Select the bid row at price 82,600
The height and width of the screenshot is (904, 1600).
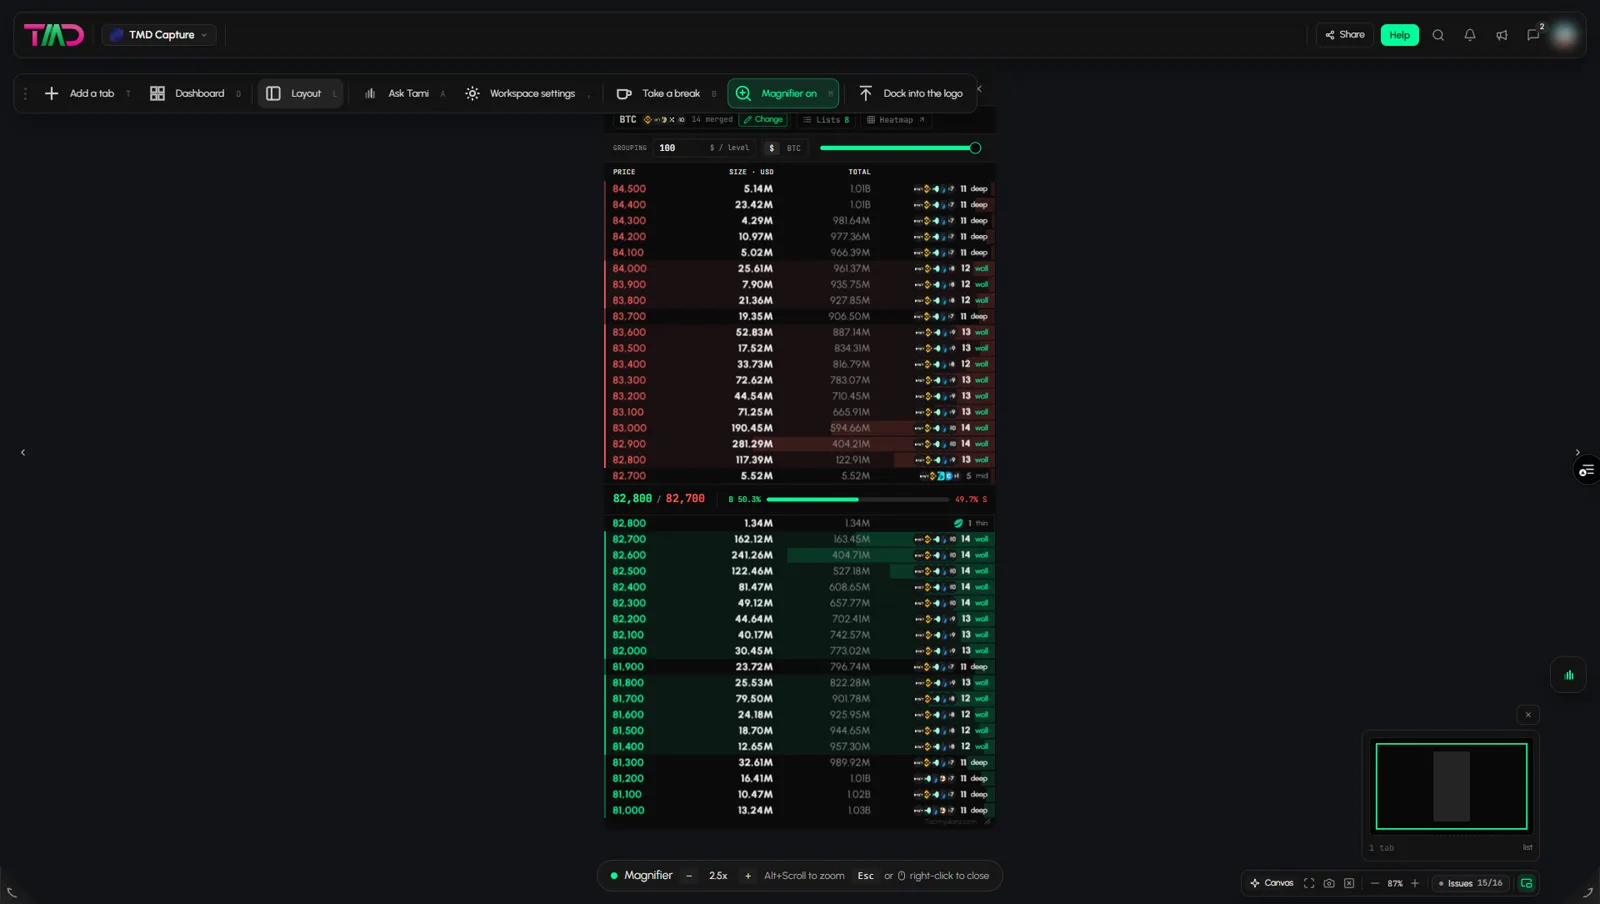pos(800,555)
